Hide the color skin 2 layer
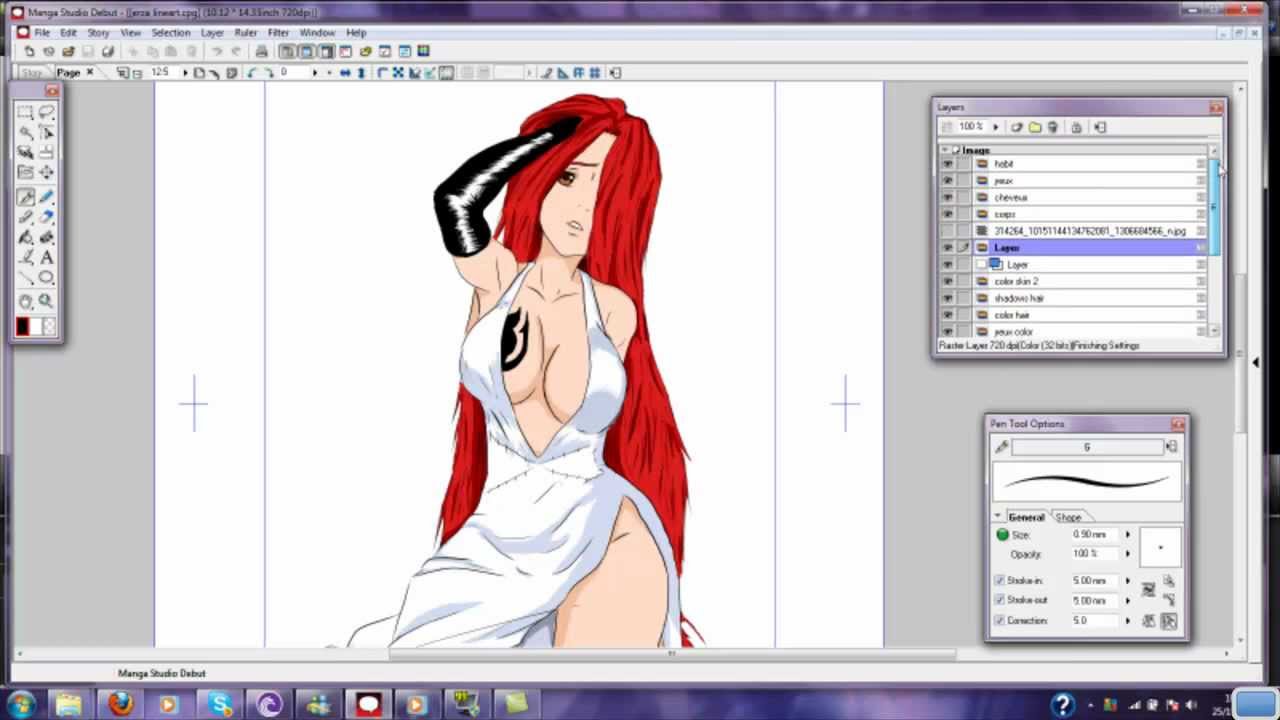 [947, 281]
